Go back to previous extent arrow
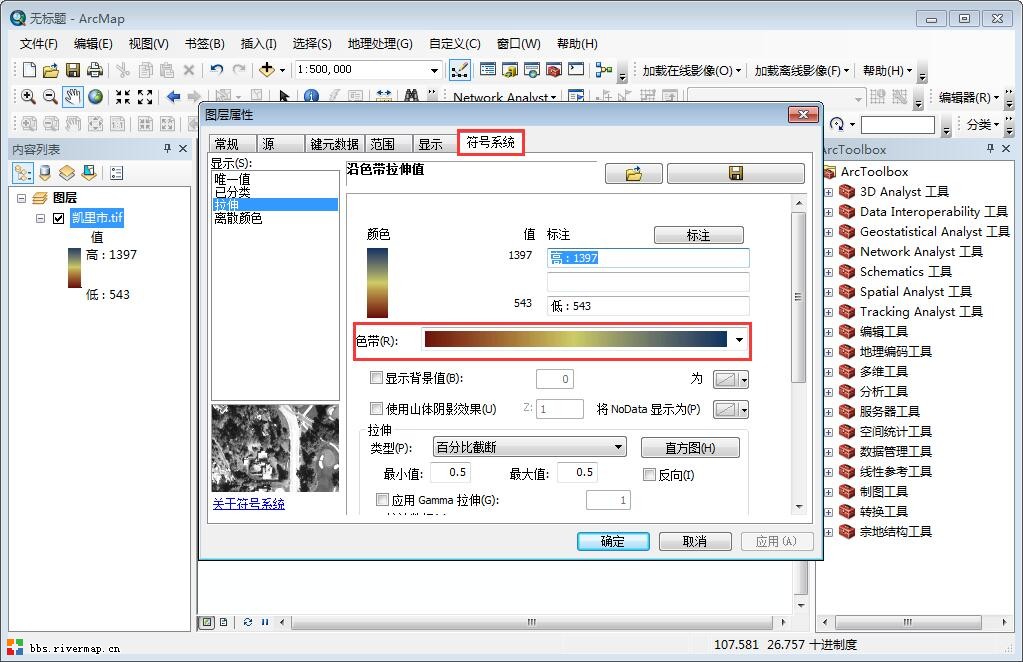 point(173,97)
